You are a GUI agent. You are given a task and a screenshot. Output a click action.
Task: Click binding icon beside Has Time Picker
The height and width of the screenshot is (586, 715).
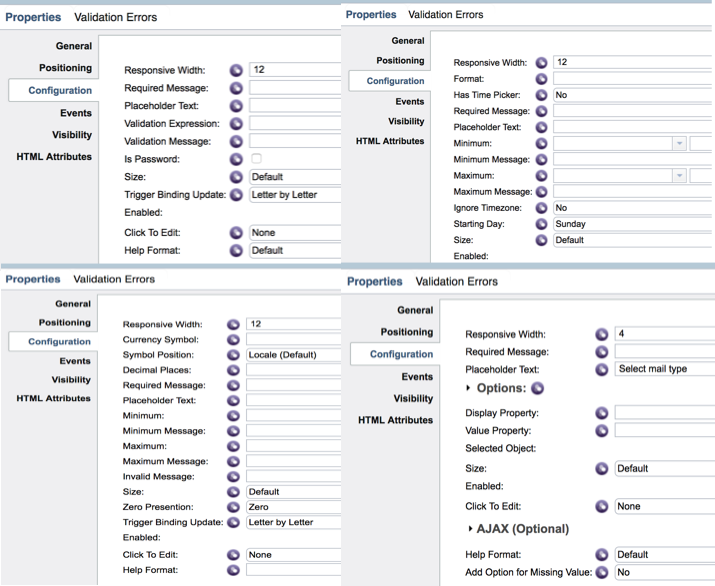coord(541,95)
